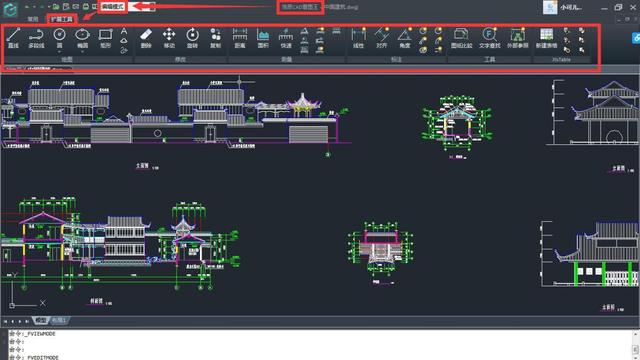Select the 移动 (Move) tool

(x=169, y=38)
